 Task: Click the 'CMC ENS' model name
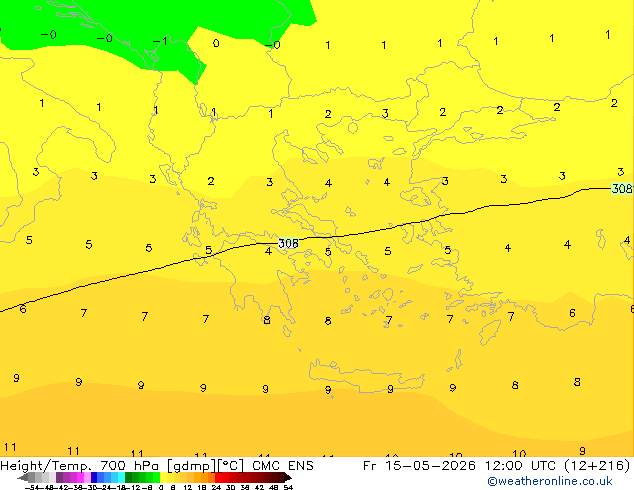(283, 466)
